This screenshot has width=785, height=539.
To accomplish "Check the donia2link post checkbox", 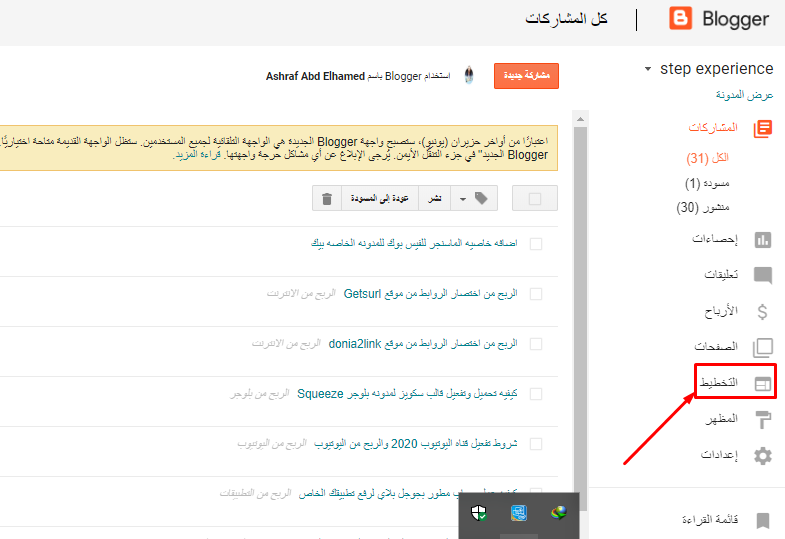I will click(536, 344).
